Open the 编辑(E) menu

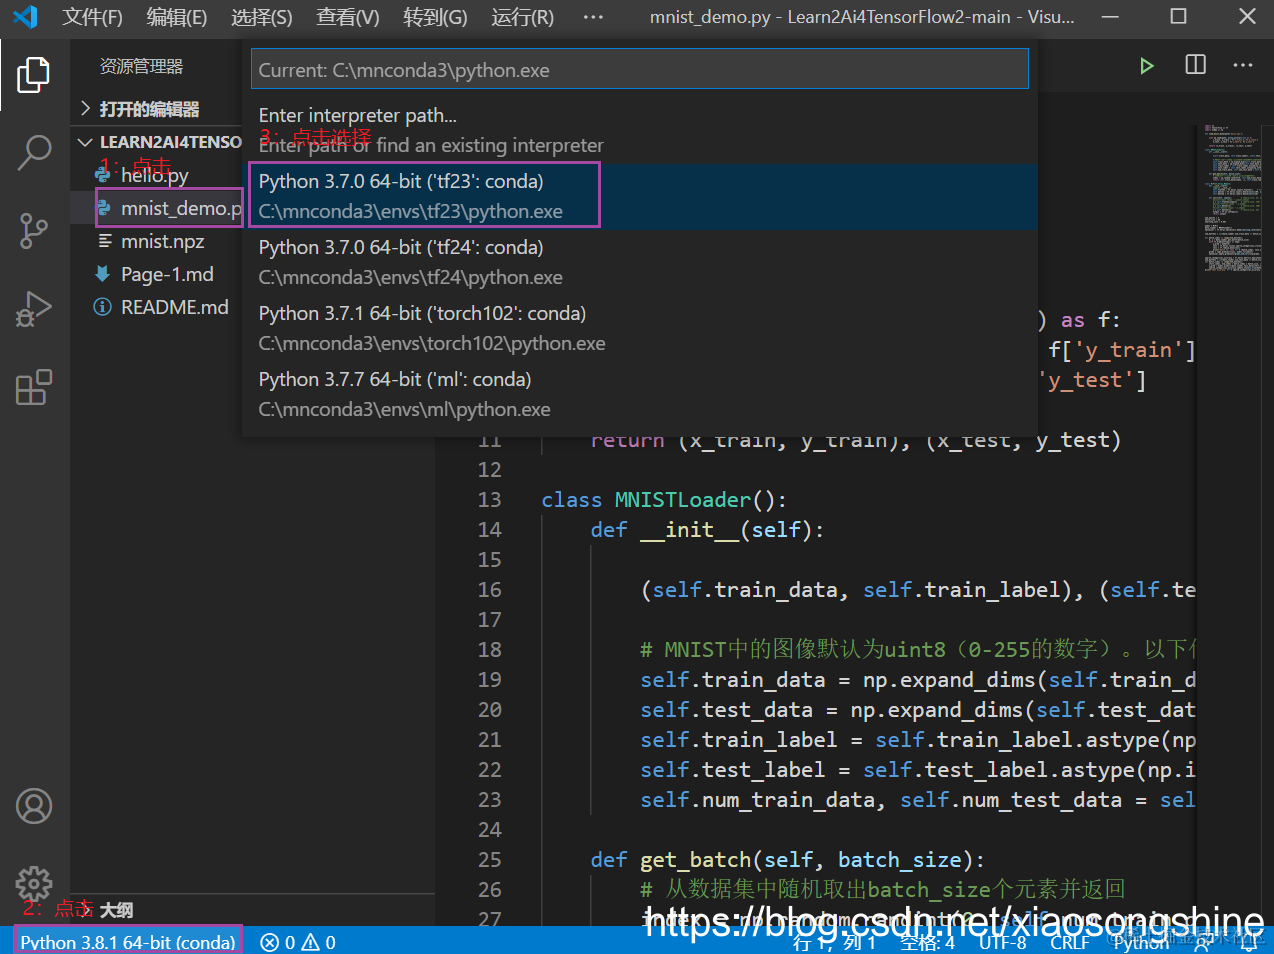[176, 17]
